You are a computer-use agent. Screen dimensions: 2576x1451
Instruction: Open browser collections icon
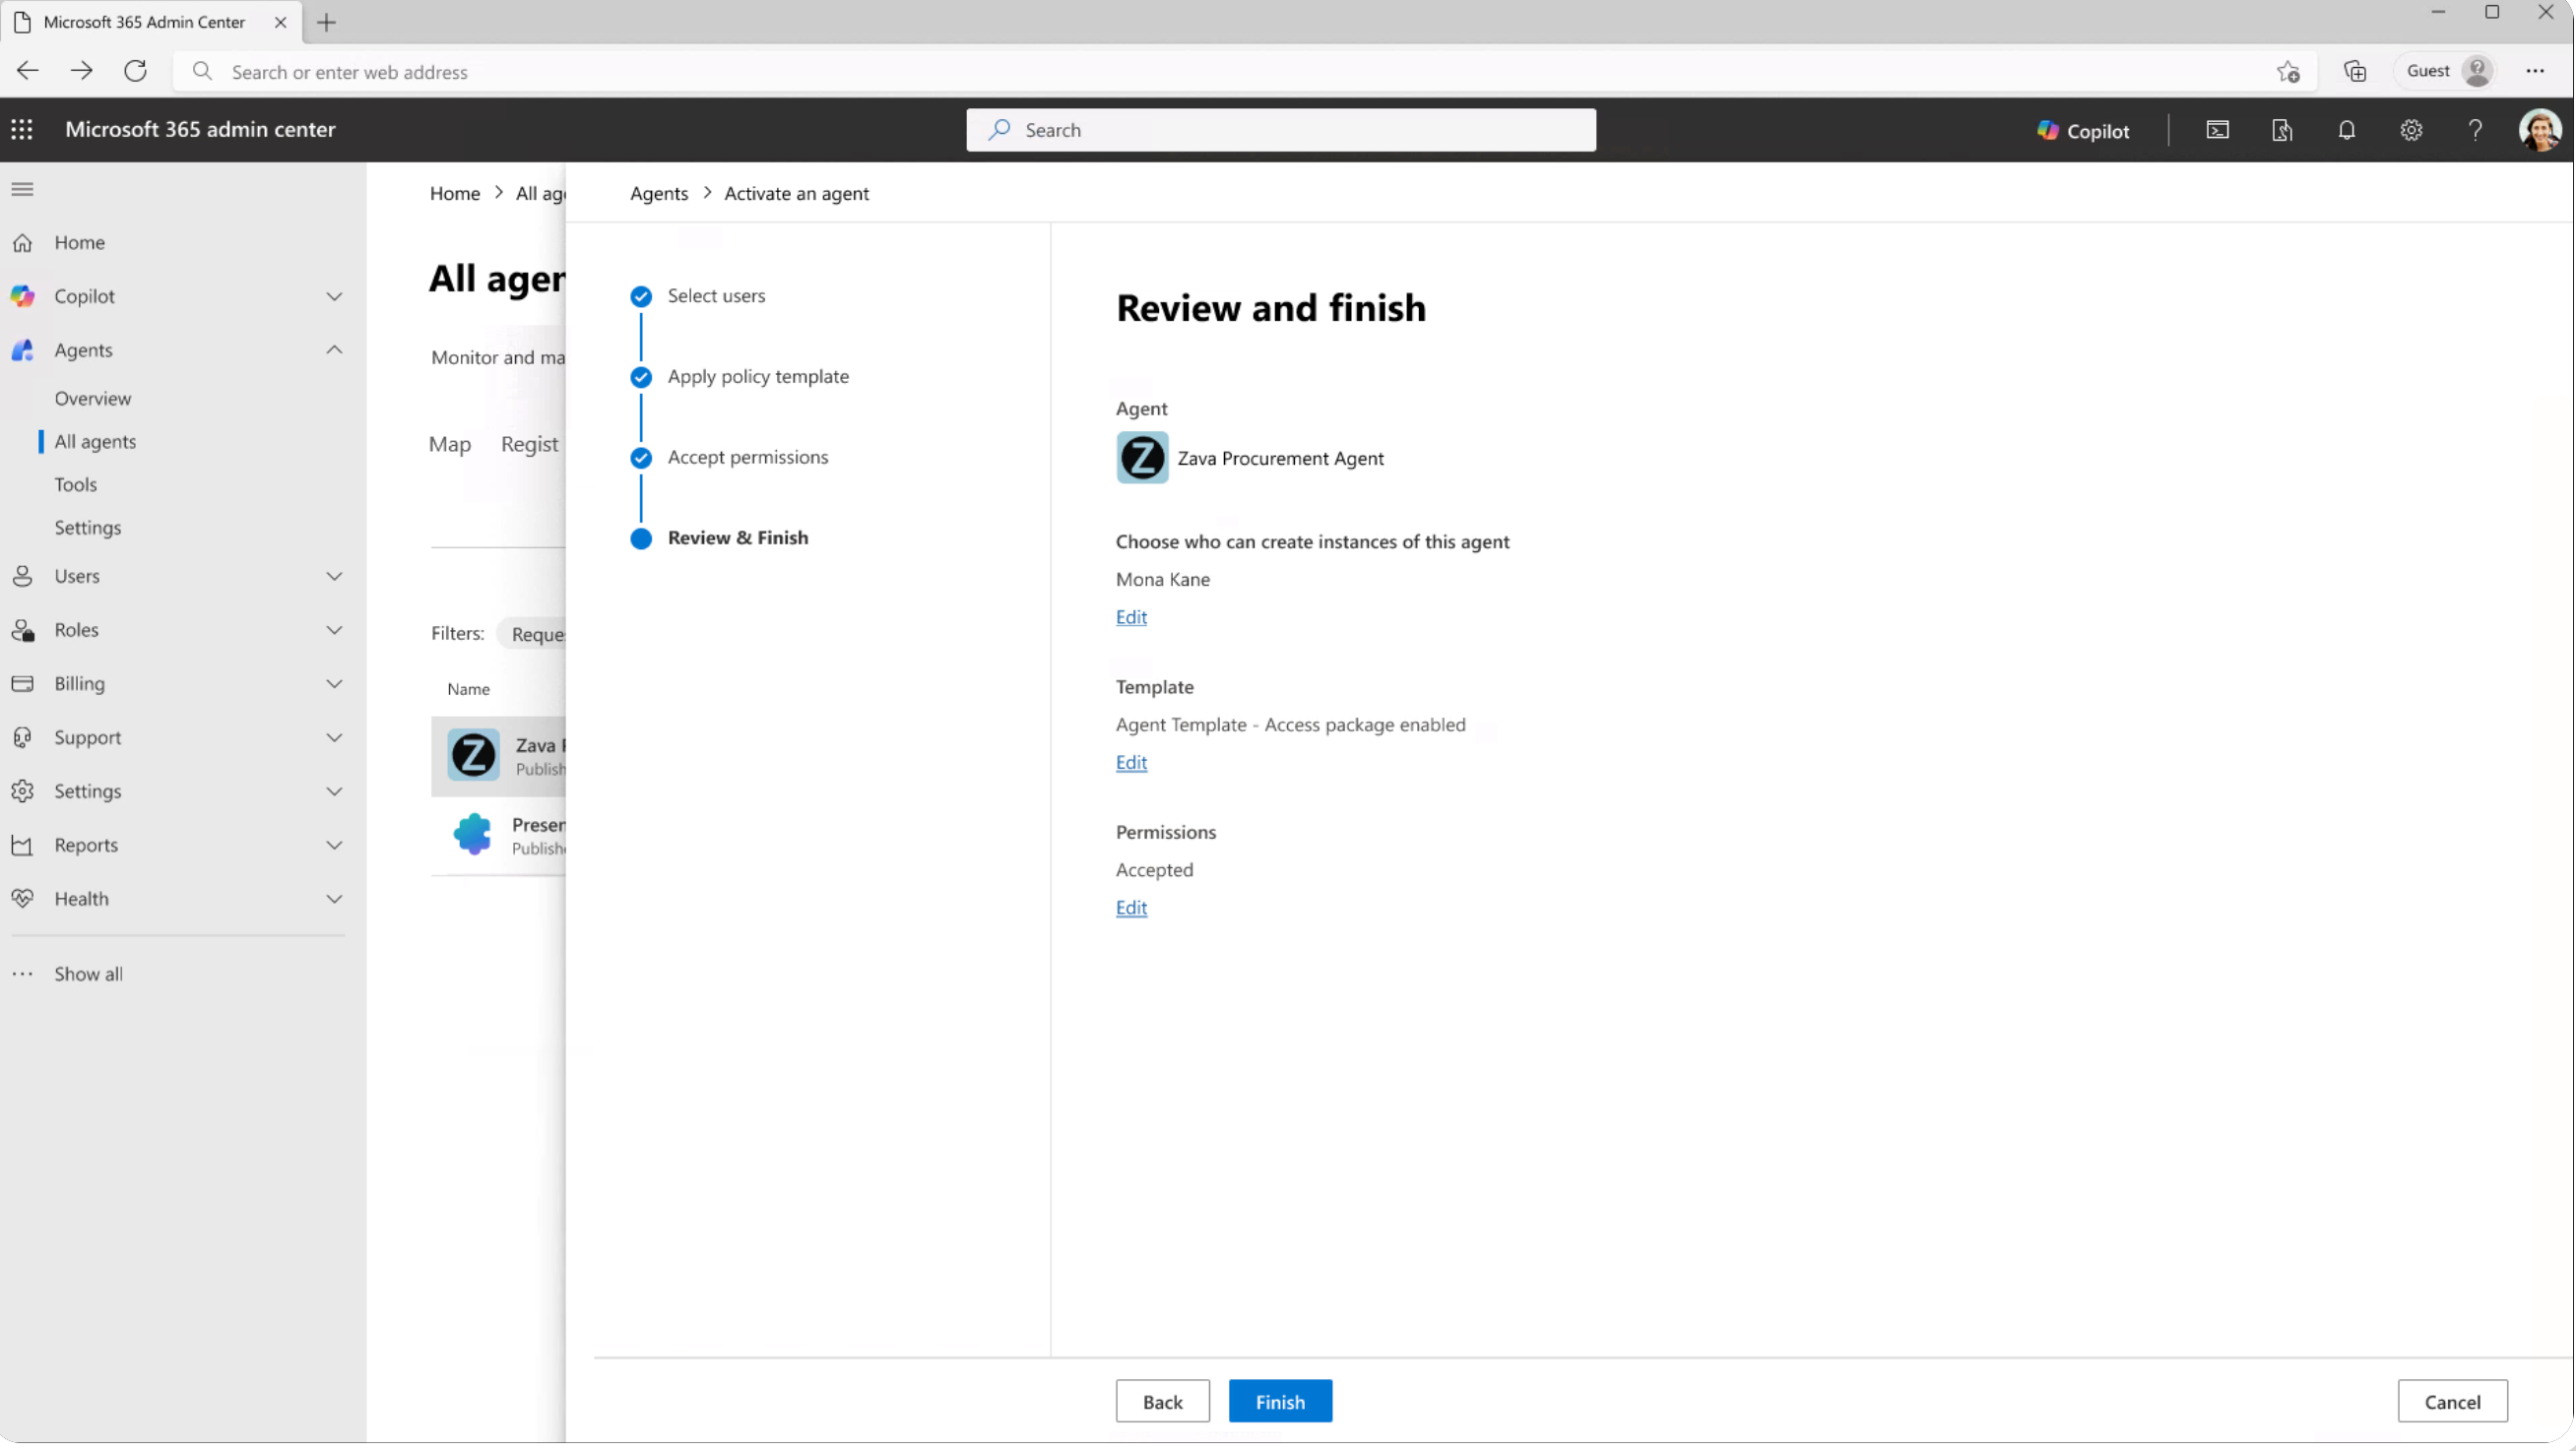tap(2355, 71)
